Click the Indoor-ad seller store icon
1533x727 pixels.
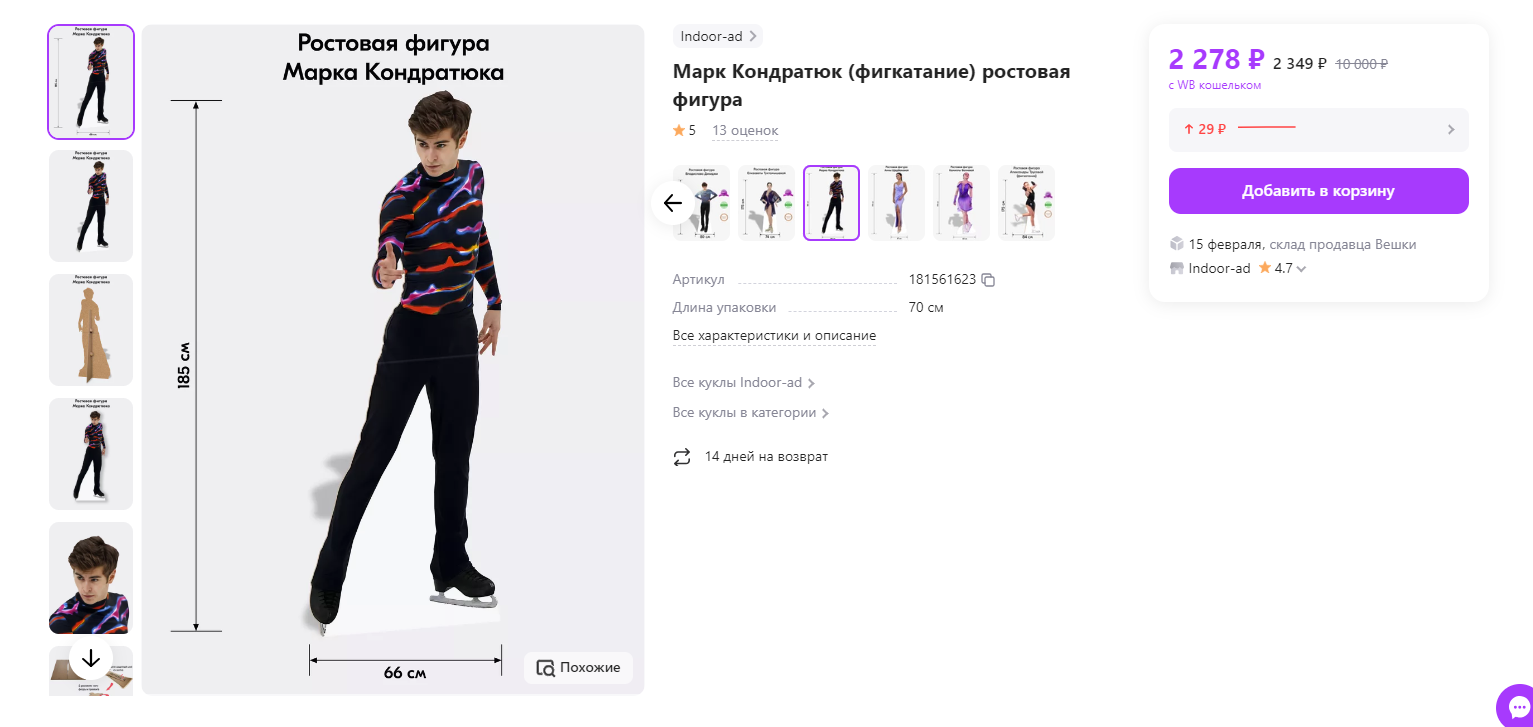click(1177, 268)
